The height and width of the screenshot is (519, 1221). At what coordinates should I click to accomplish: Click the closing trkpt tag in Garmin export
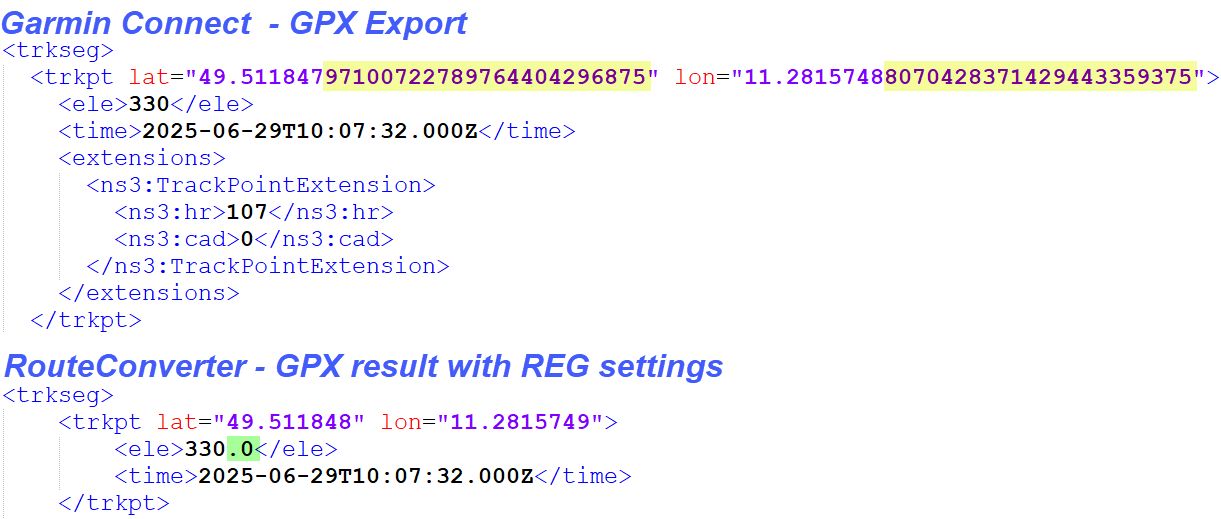[86, 320]
